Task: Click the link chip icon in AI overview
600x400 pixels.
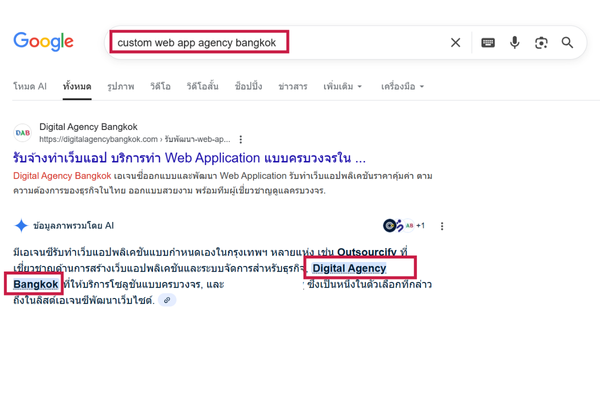Action: 168,300
